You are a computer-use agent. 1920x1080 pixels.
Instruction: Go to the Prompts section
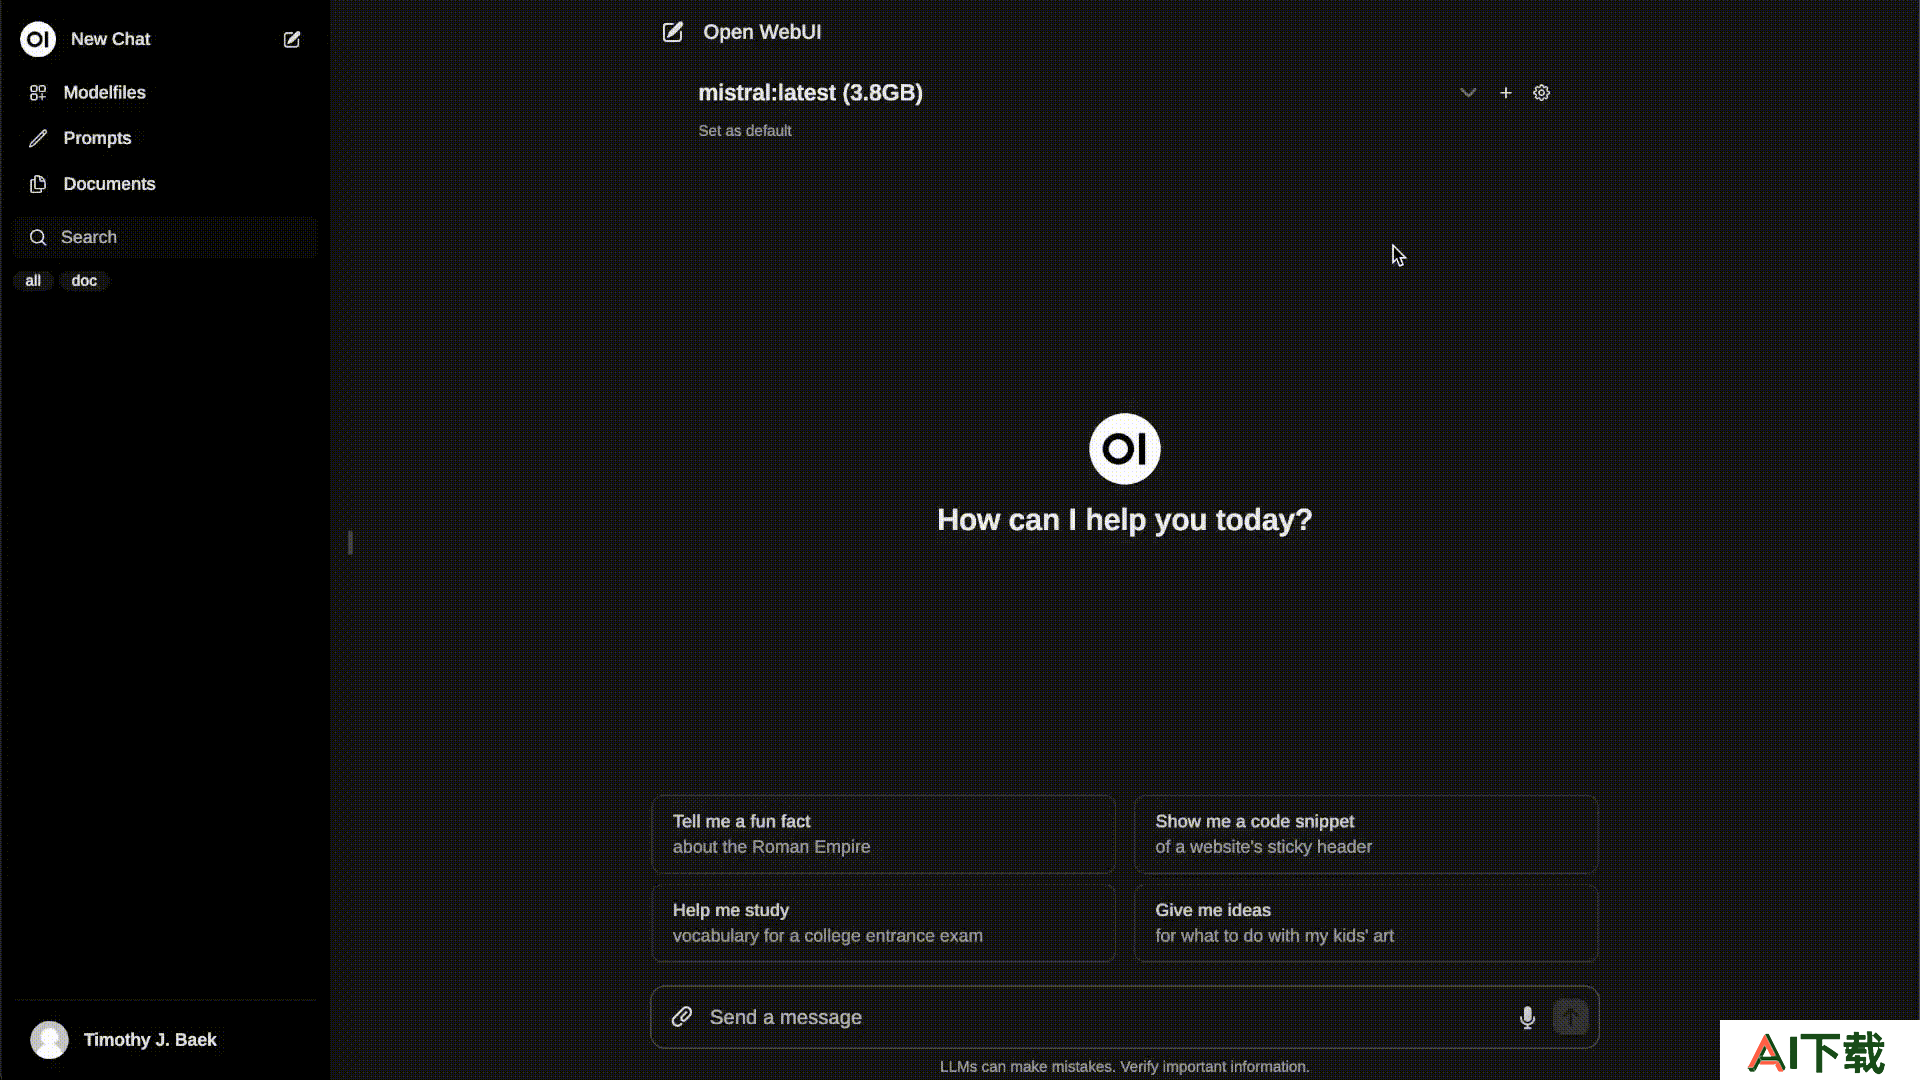point(165,138)
